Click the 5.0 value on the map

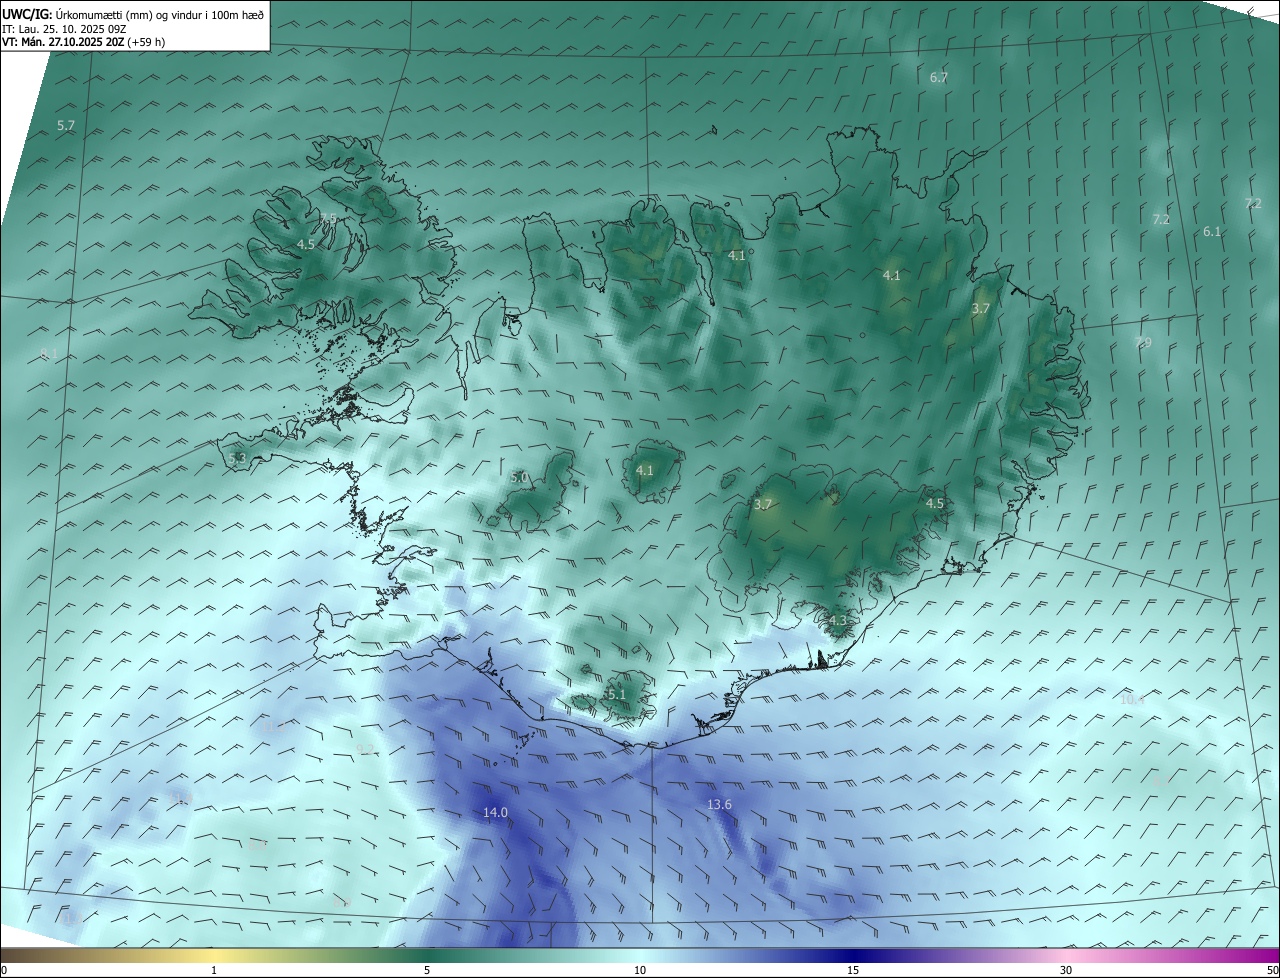519,478
